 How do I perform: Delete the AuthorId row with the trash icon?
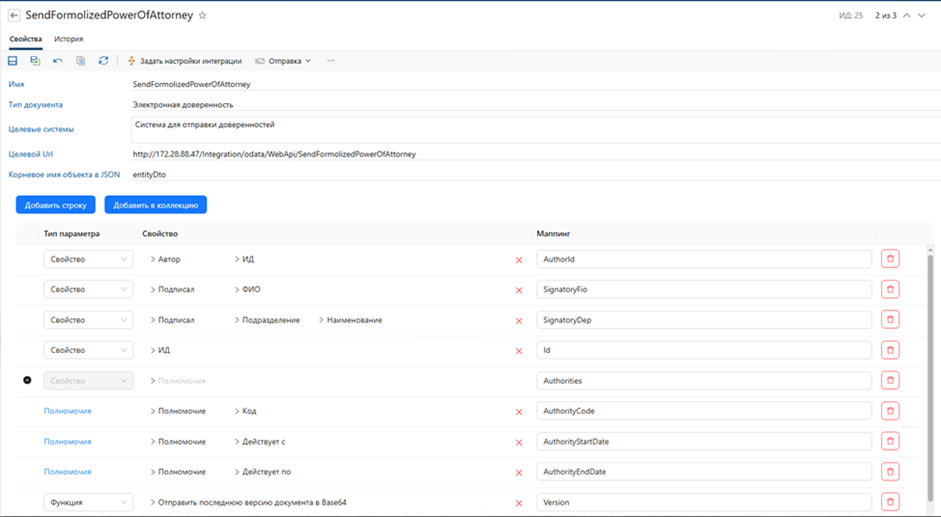click(890, 259)
